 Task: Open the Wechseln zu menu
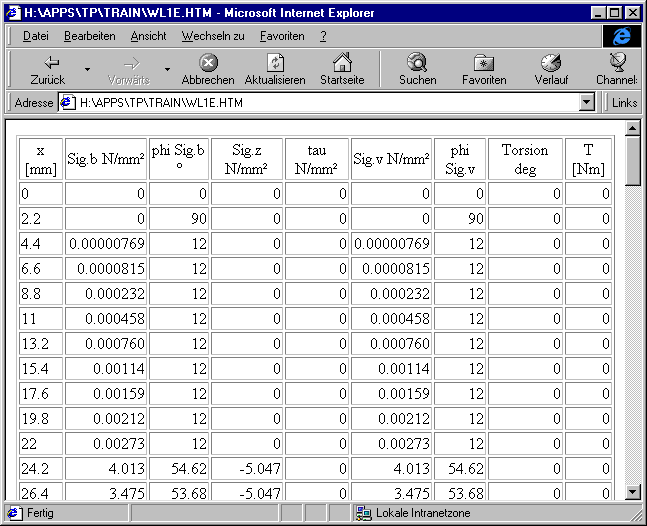[x=213, y=36]
